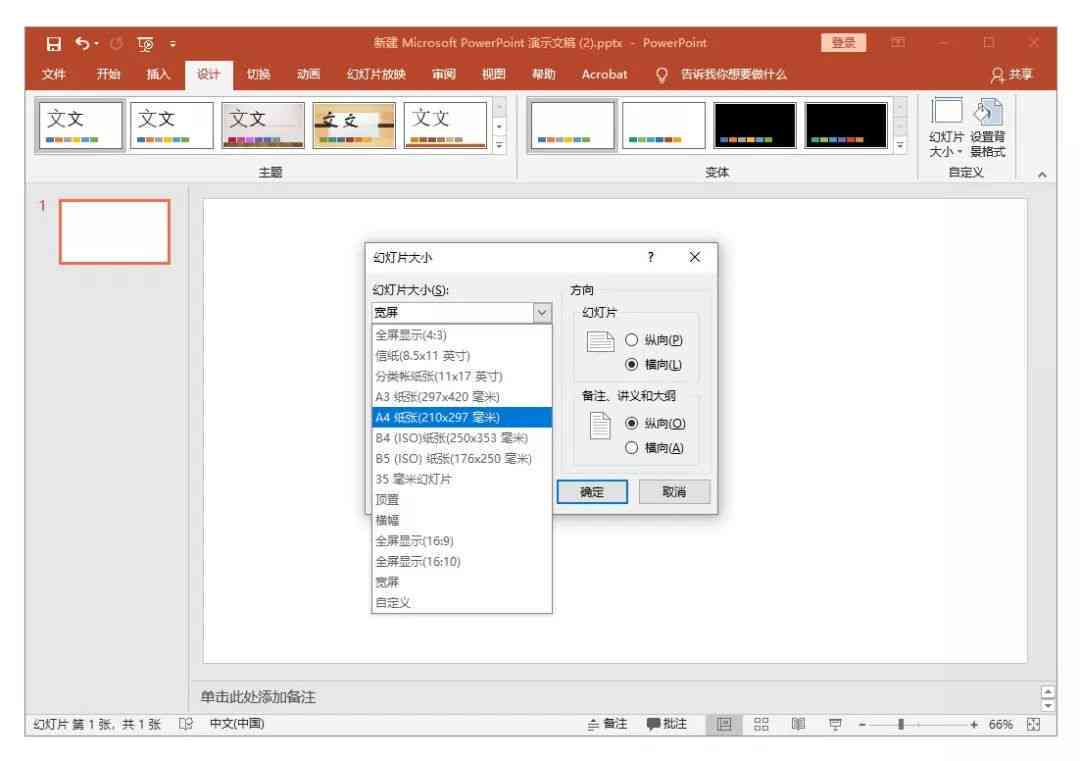The width and height of the screenshot is (1080, 761).
Task: Select the fourth brown ink theme thumbnail
Action: coord(354,125)
